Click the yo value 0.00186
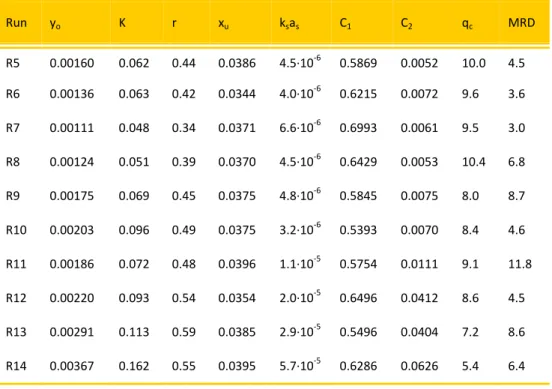This screenshot has height=389, width=552. (x=72, y=264)
